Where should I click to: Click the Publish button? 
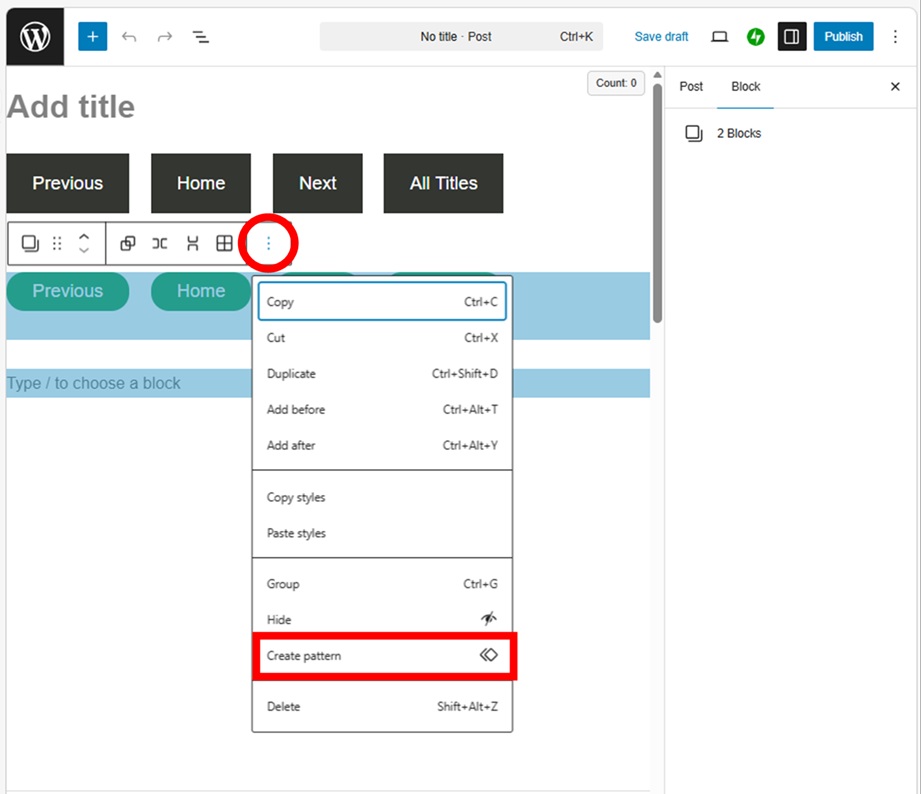pos(843,37)
